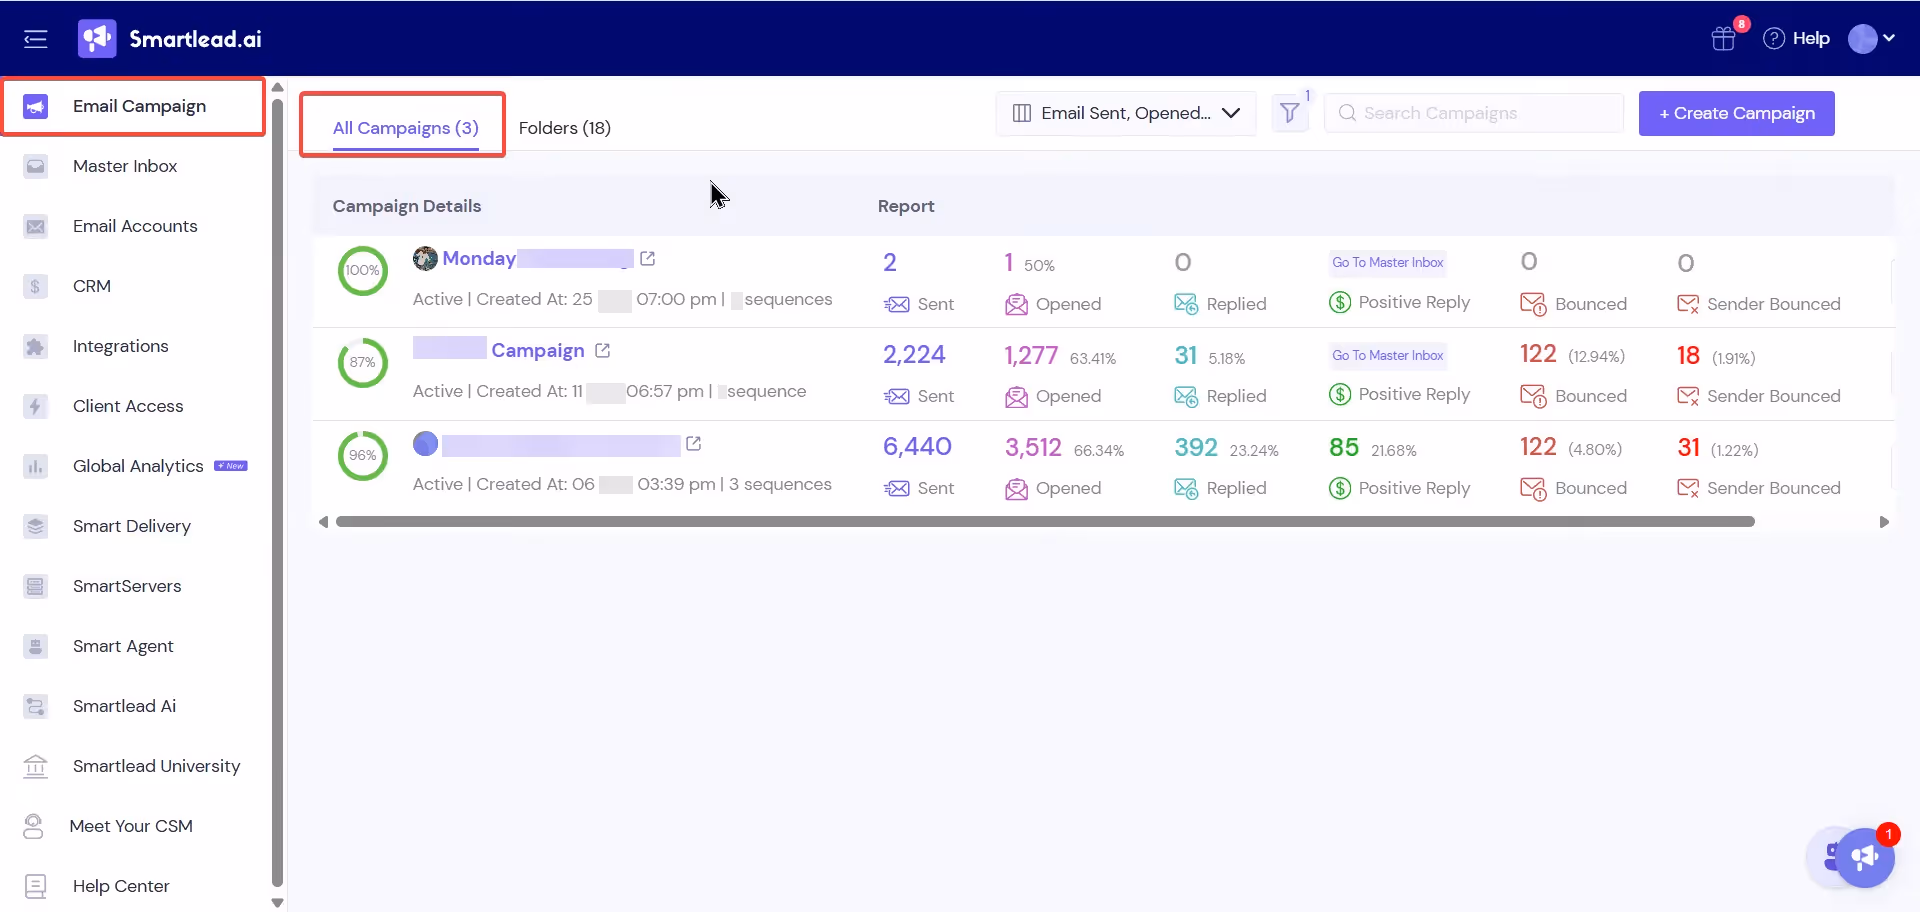Click the Smartlead.ai logo
This screenshot has width=1920, height=912.
(170, 39)
